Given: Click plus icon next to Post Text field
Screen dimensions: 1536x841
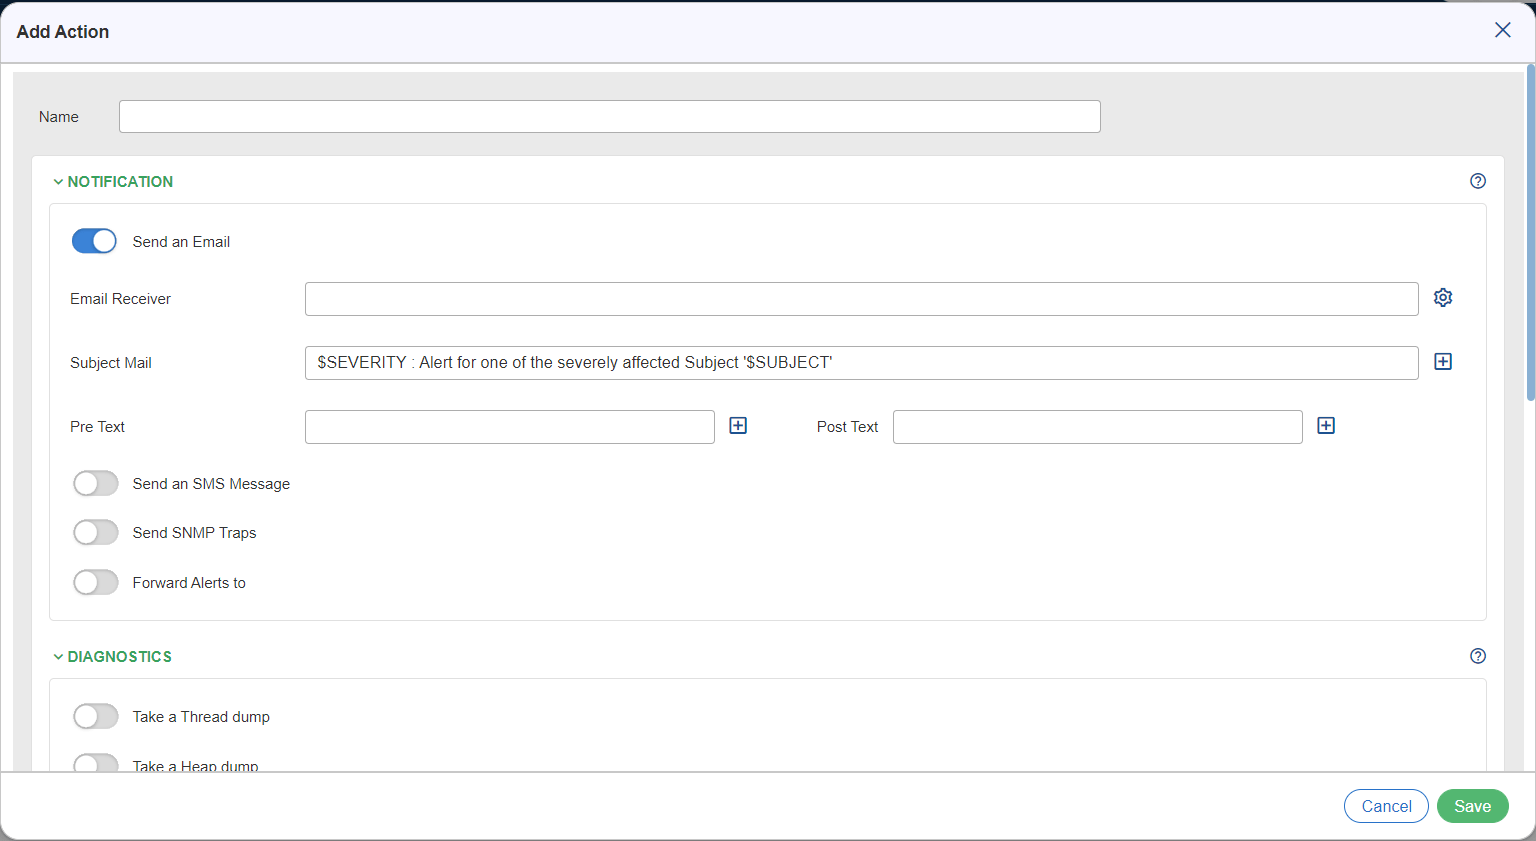Looking at the screenshot, I should tap(1326, 426).
